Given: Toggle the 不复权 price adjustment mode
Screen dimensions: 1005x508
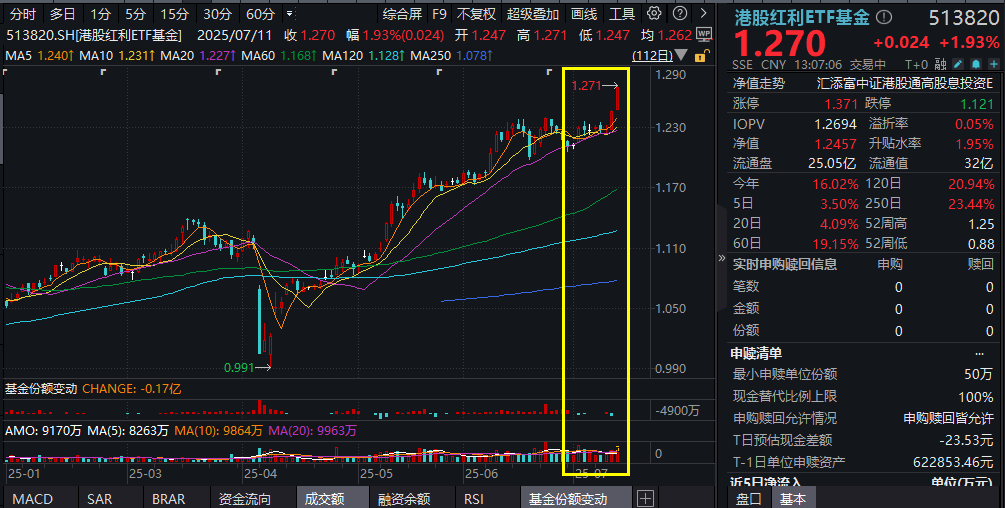Looking at the screenshot, I should [x=476, y=14].
